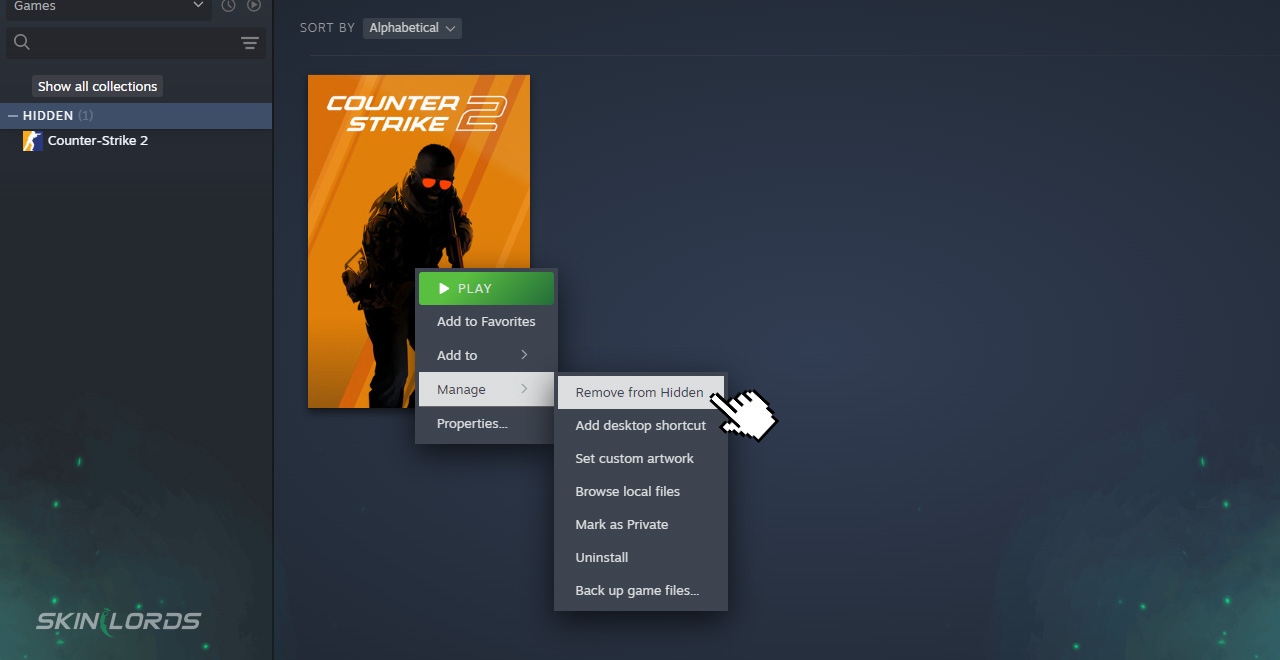Open the Games library dropdown
The width and height of the screenshot is (1280, 660).
[x=109, y=8]
